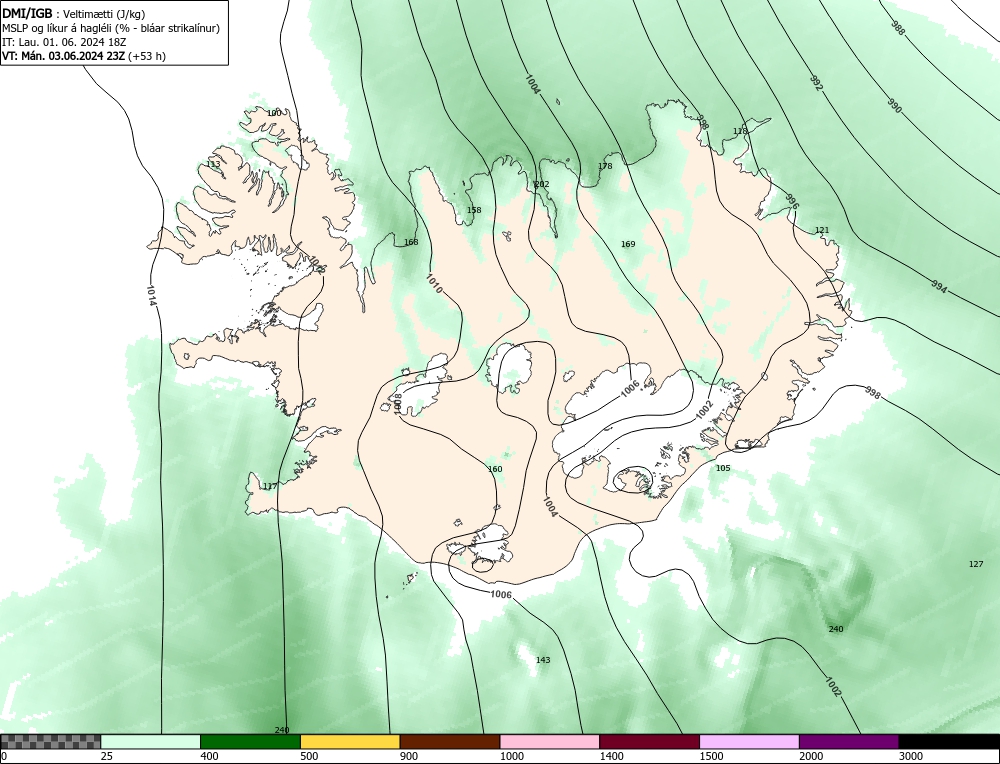Select the brown 900–1000 legend swatch
This screenshot has height=764, width=1000.
click(x=450, y=742)
